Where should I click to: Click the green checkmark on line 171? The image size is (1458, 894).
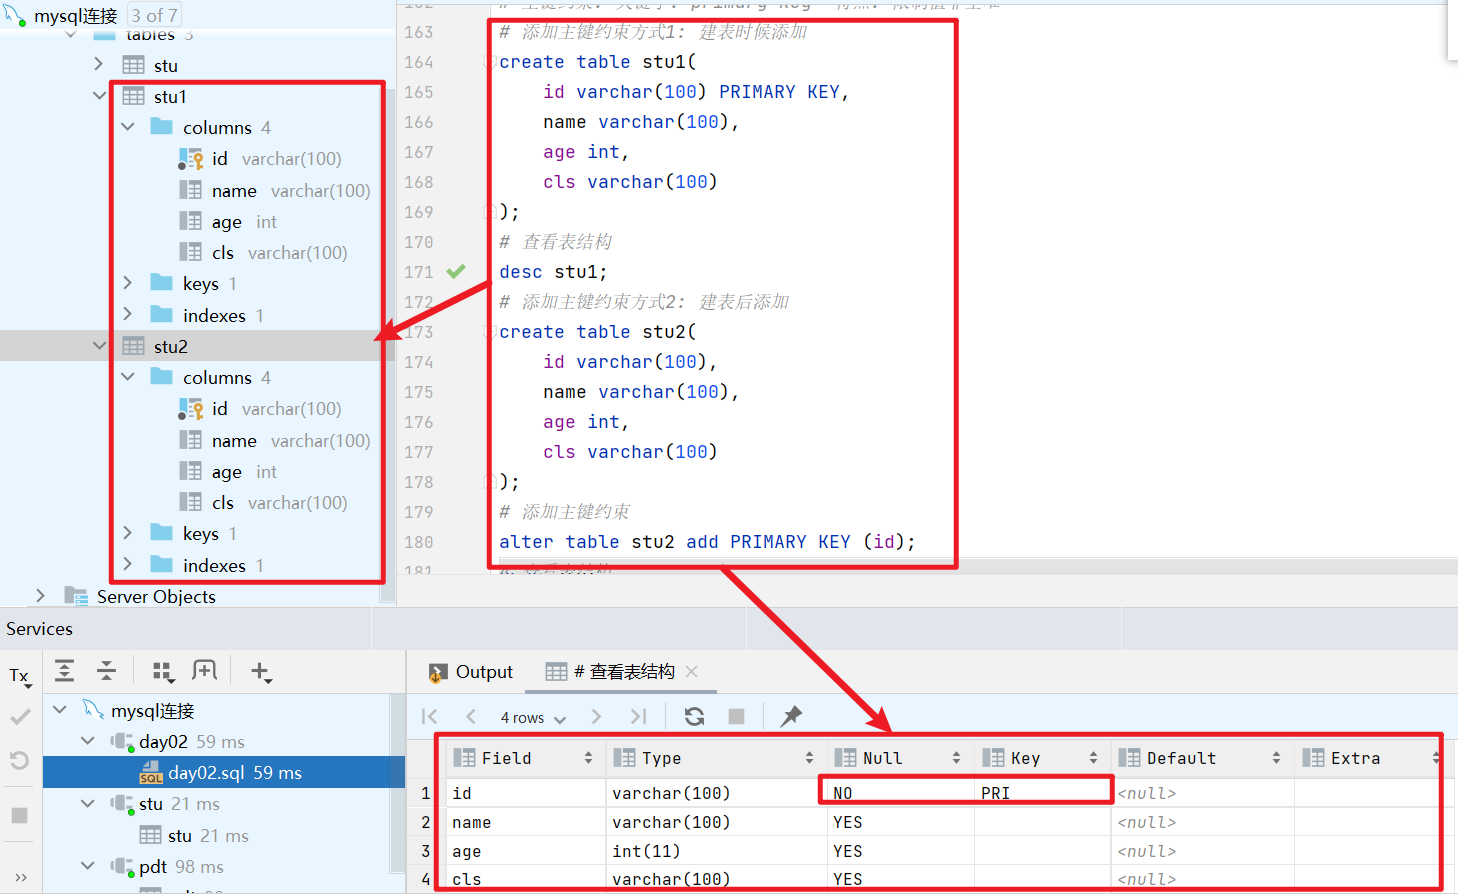pos(456,271)
